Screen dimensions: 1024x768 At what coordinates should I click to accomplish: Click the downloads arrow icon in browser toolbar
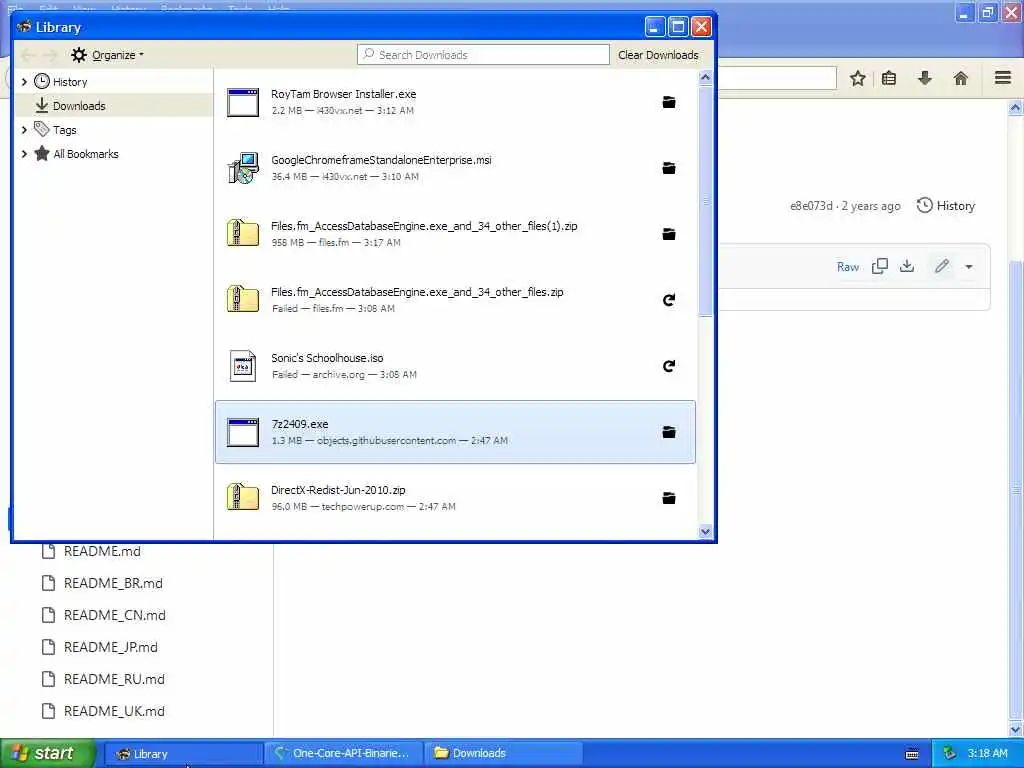pos(925,78)
